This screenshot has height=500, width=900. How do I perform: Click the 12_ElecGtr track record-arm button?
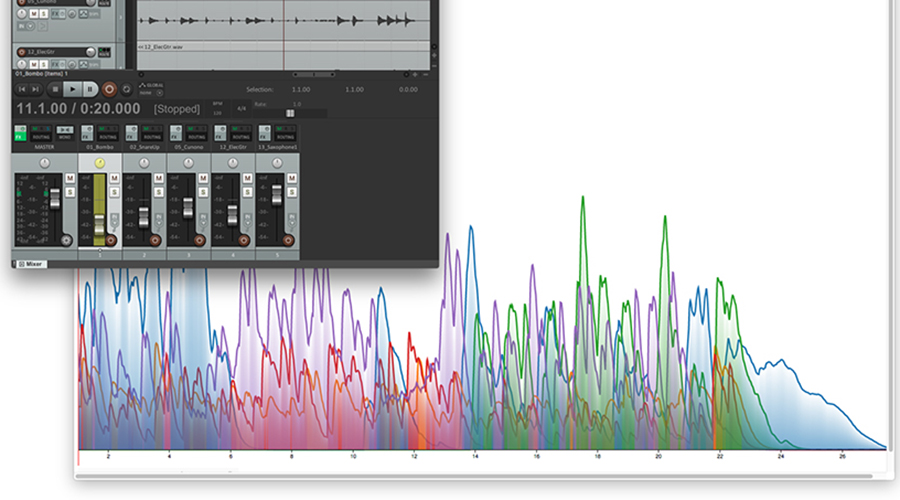22,52
